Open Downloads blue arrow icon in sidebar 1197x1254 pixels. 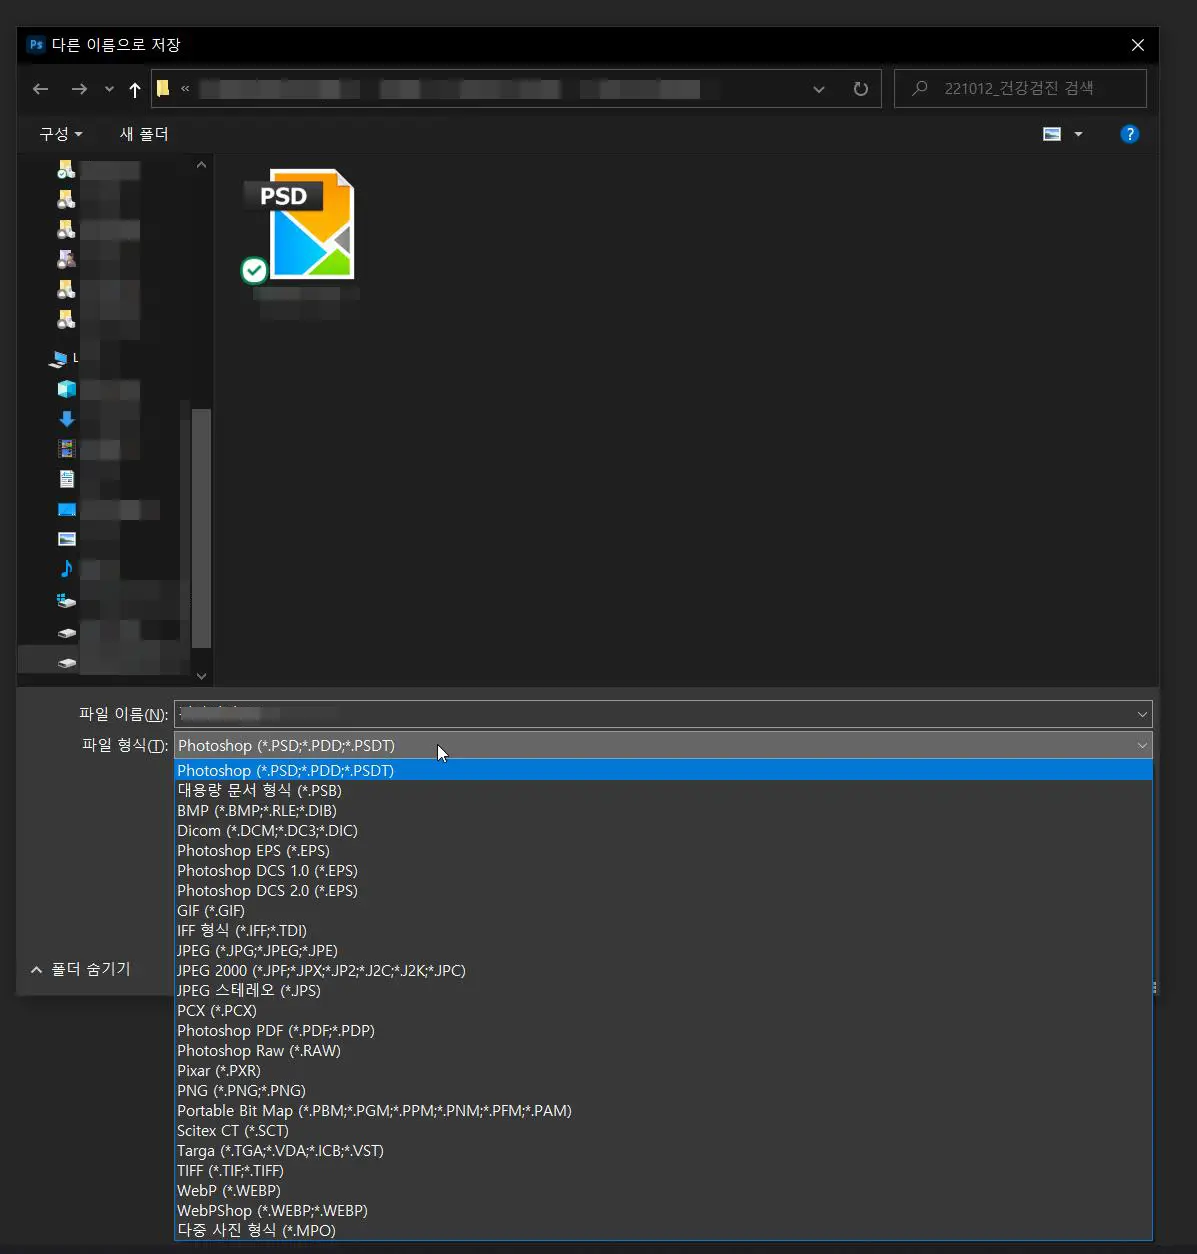click(67, 419)
